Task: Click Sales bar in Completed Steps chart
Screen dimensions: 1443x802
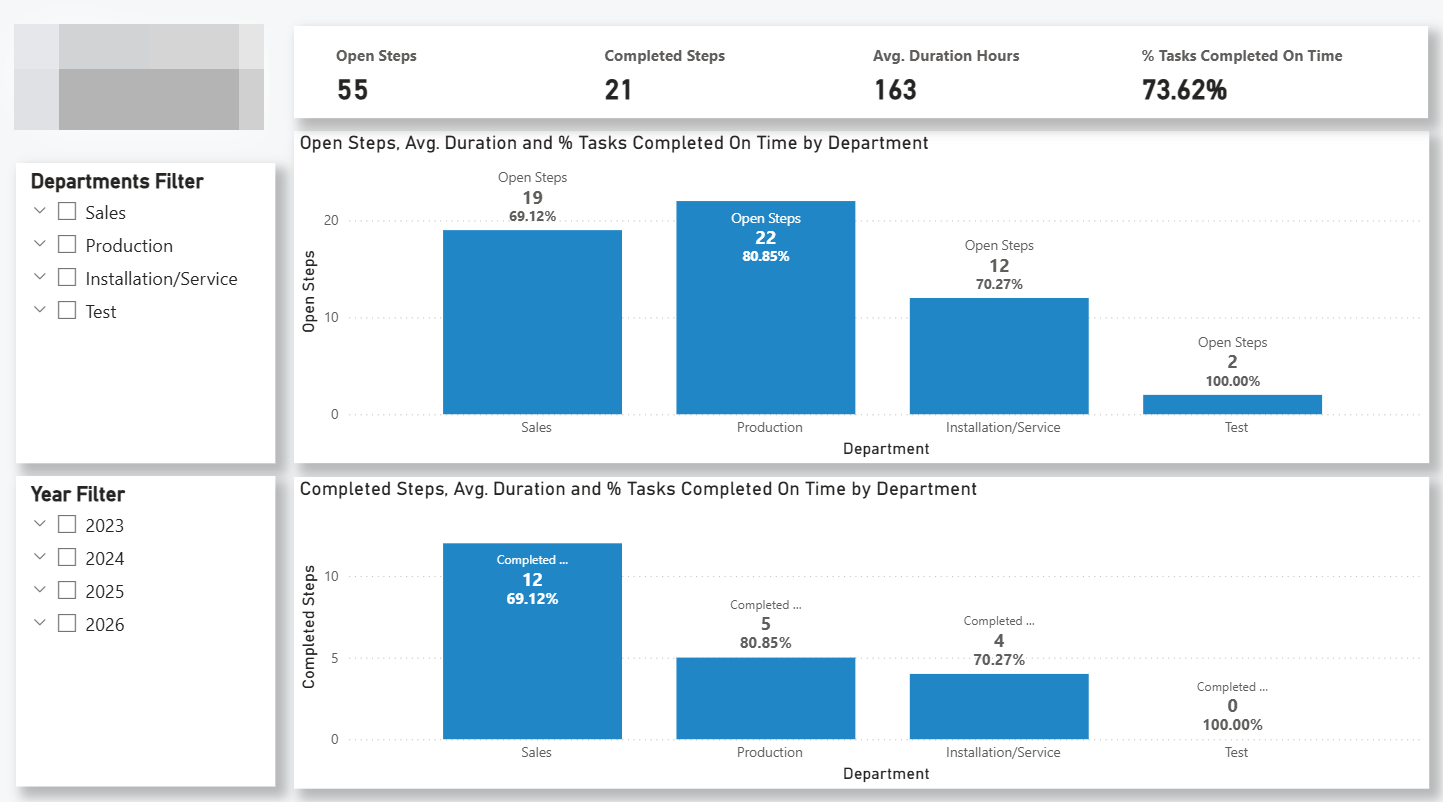Action: [x=532, y=660]
